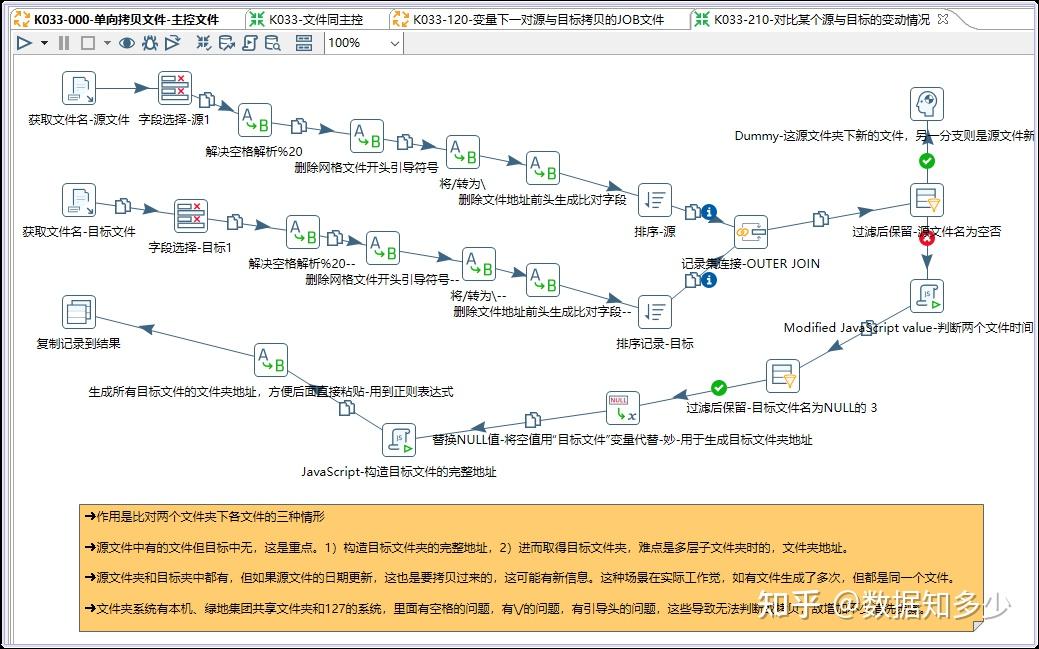Explore the database with the search icon
Image resolution: width=1039 pixels, height=649 pixels.
[x=275, y=43]
